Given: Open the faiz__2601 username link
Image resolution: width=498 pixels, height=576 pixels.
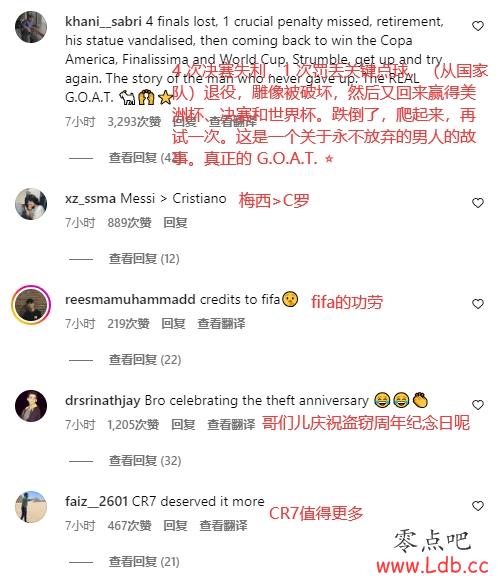Looking at the screenshot, I should tap(97, 501).
